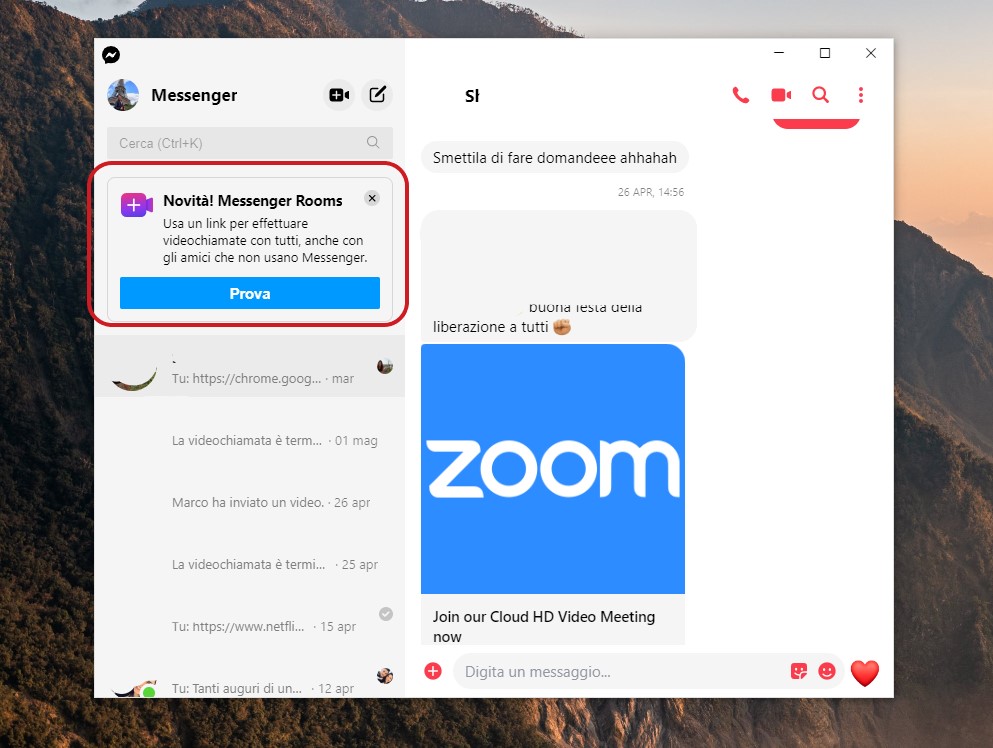Click the Messenger logo in title bar

111,55
